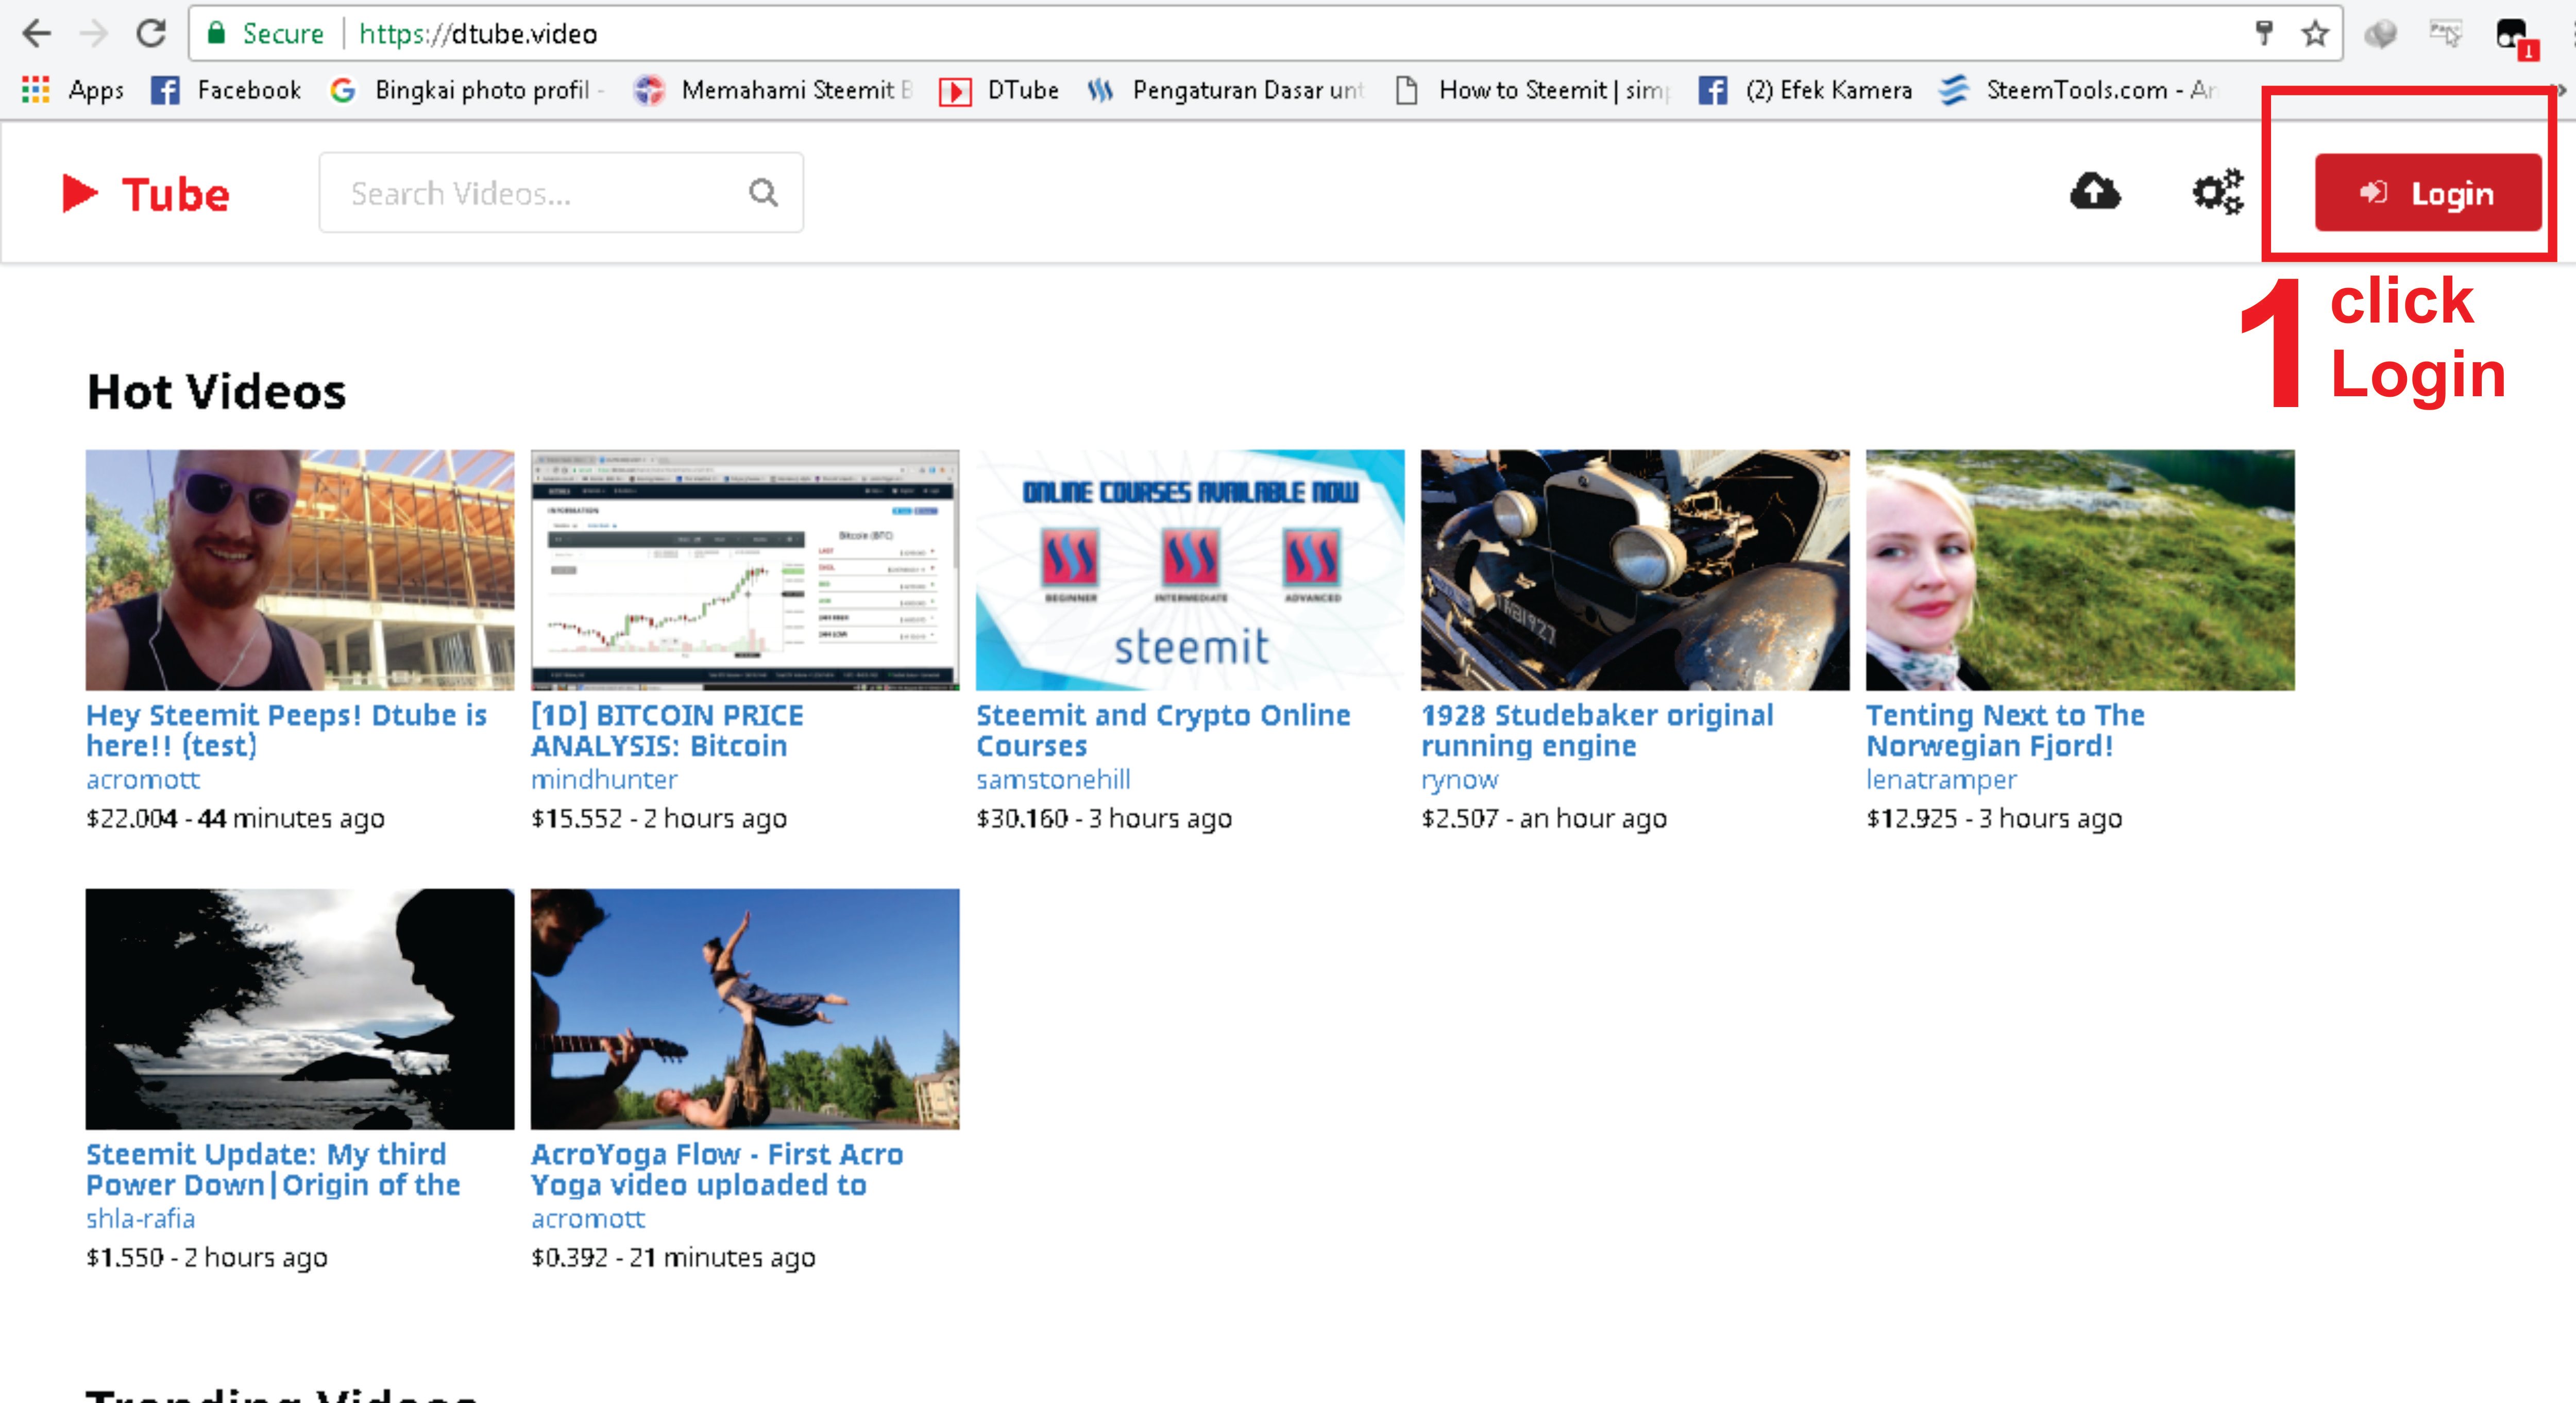Bookmark this page with star icon
Image resolution: width=2576 pixels, height=1403 pixels.
click(2315, 33)
